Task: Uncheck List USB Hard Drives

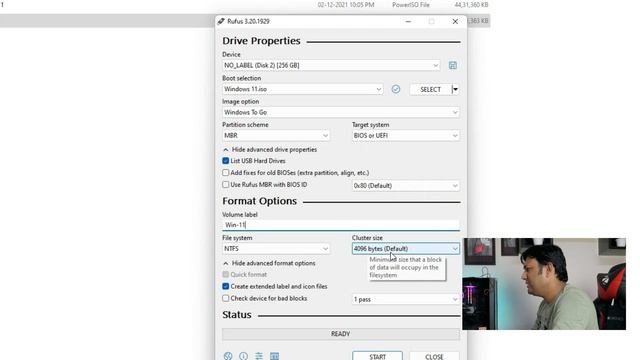Action: point(226,161)
